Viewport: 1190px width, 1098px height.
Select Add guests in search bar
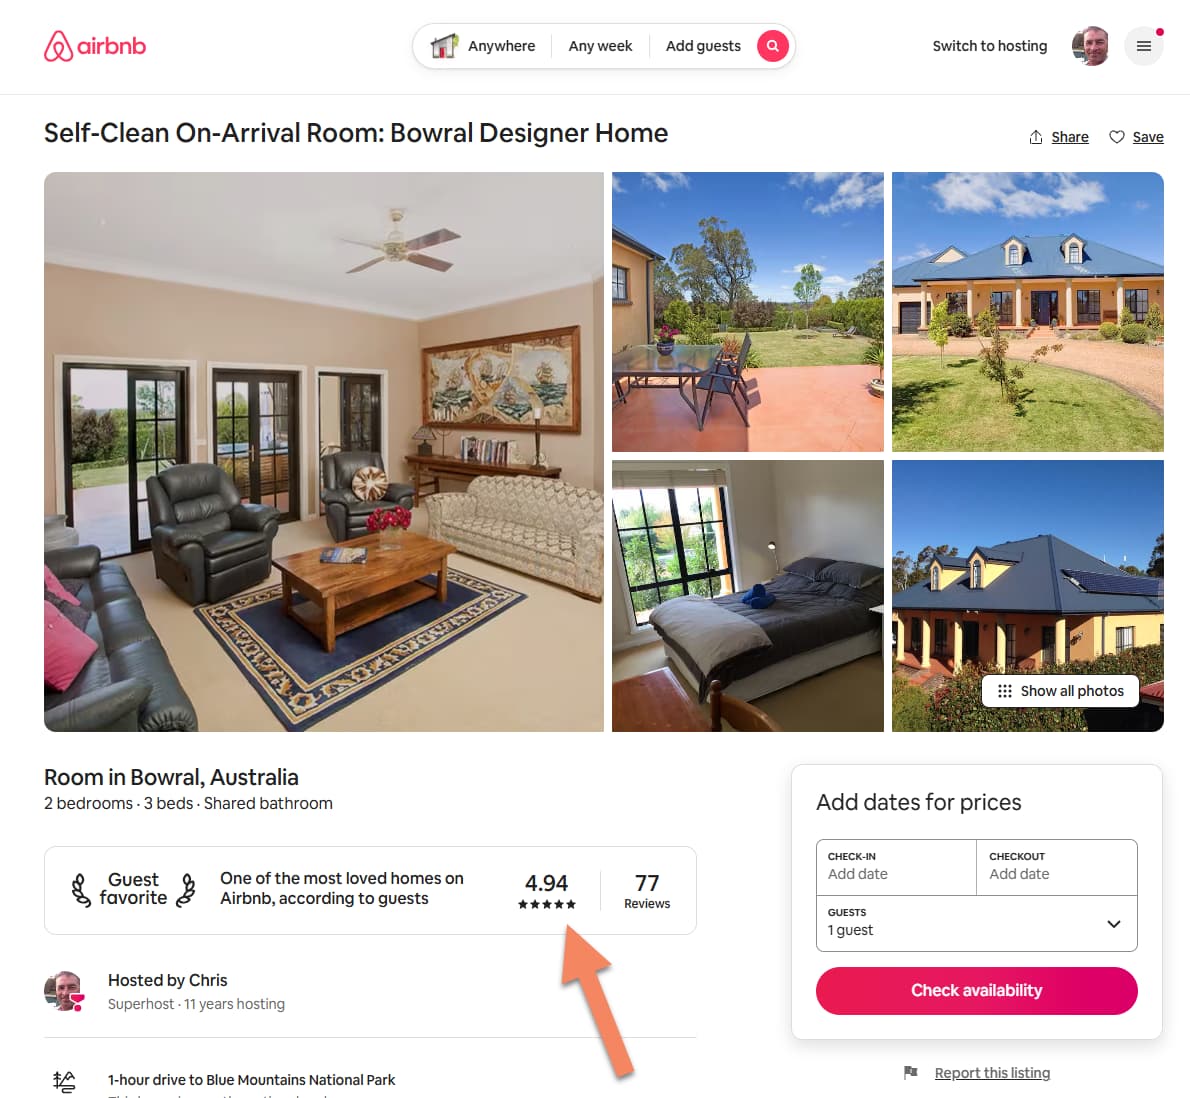(703, 46)
